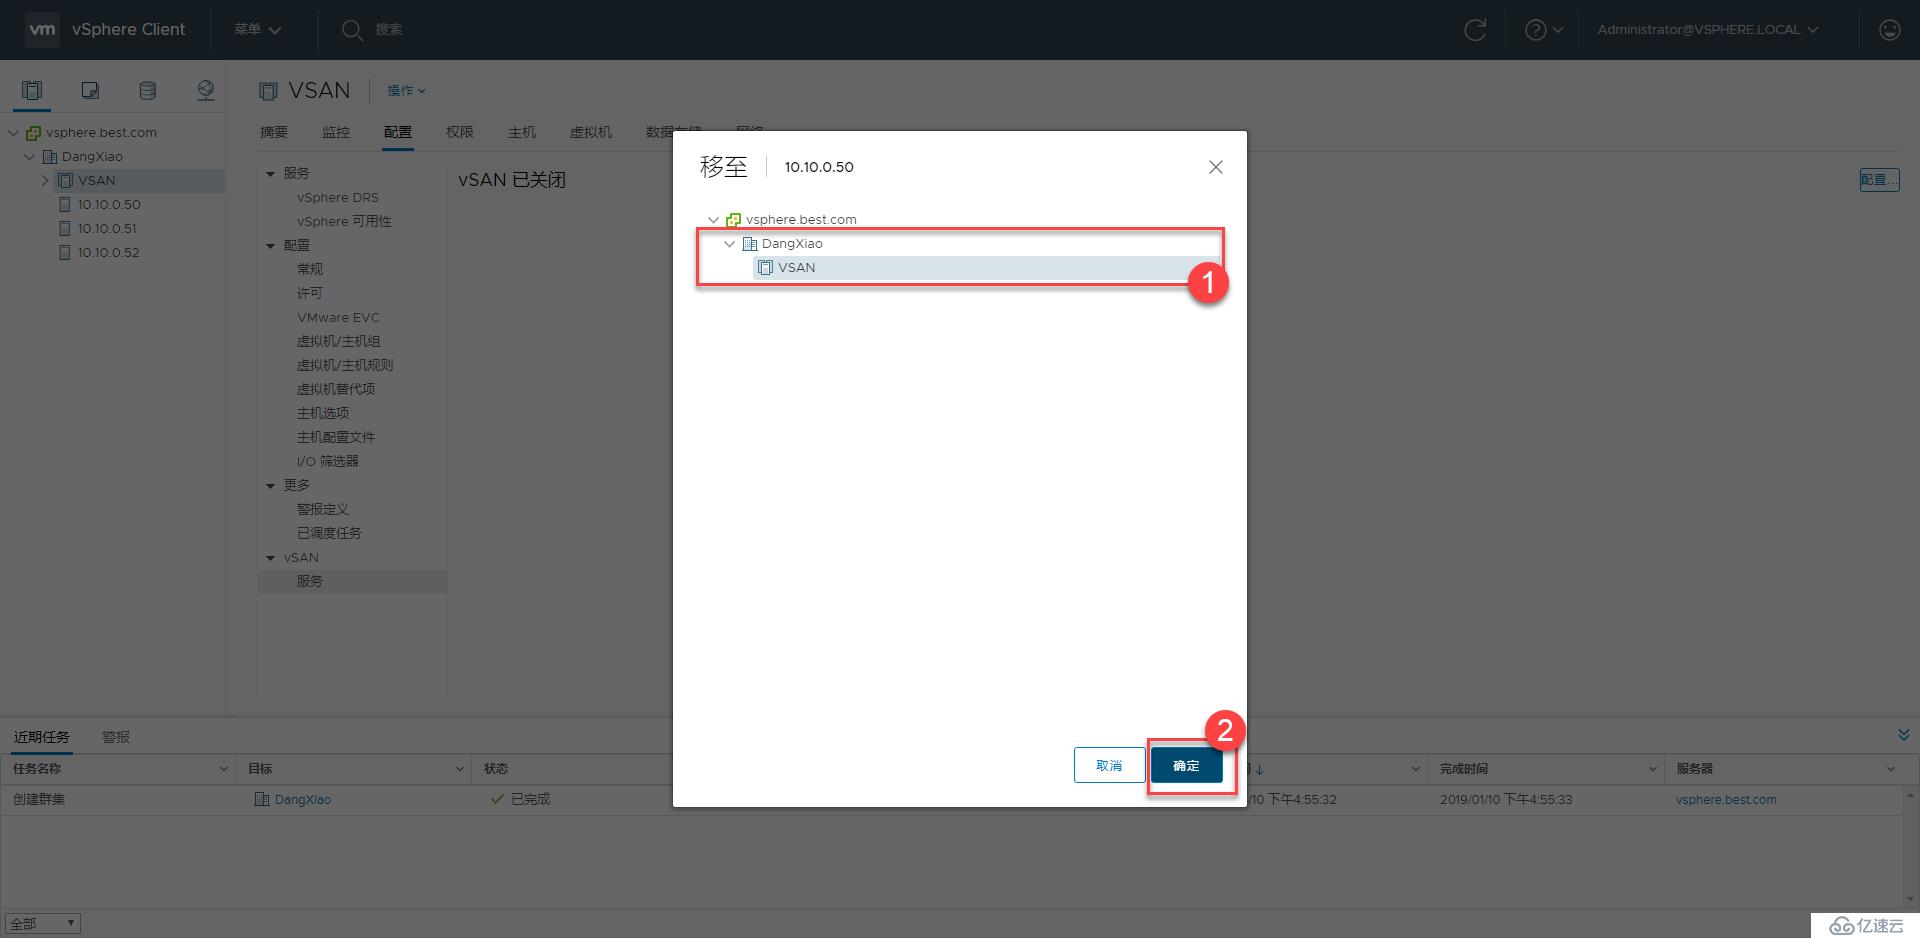1920x938 pixels.
Task: Switch to the 摘要 tab
Action: (273, 132)
